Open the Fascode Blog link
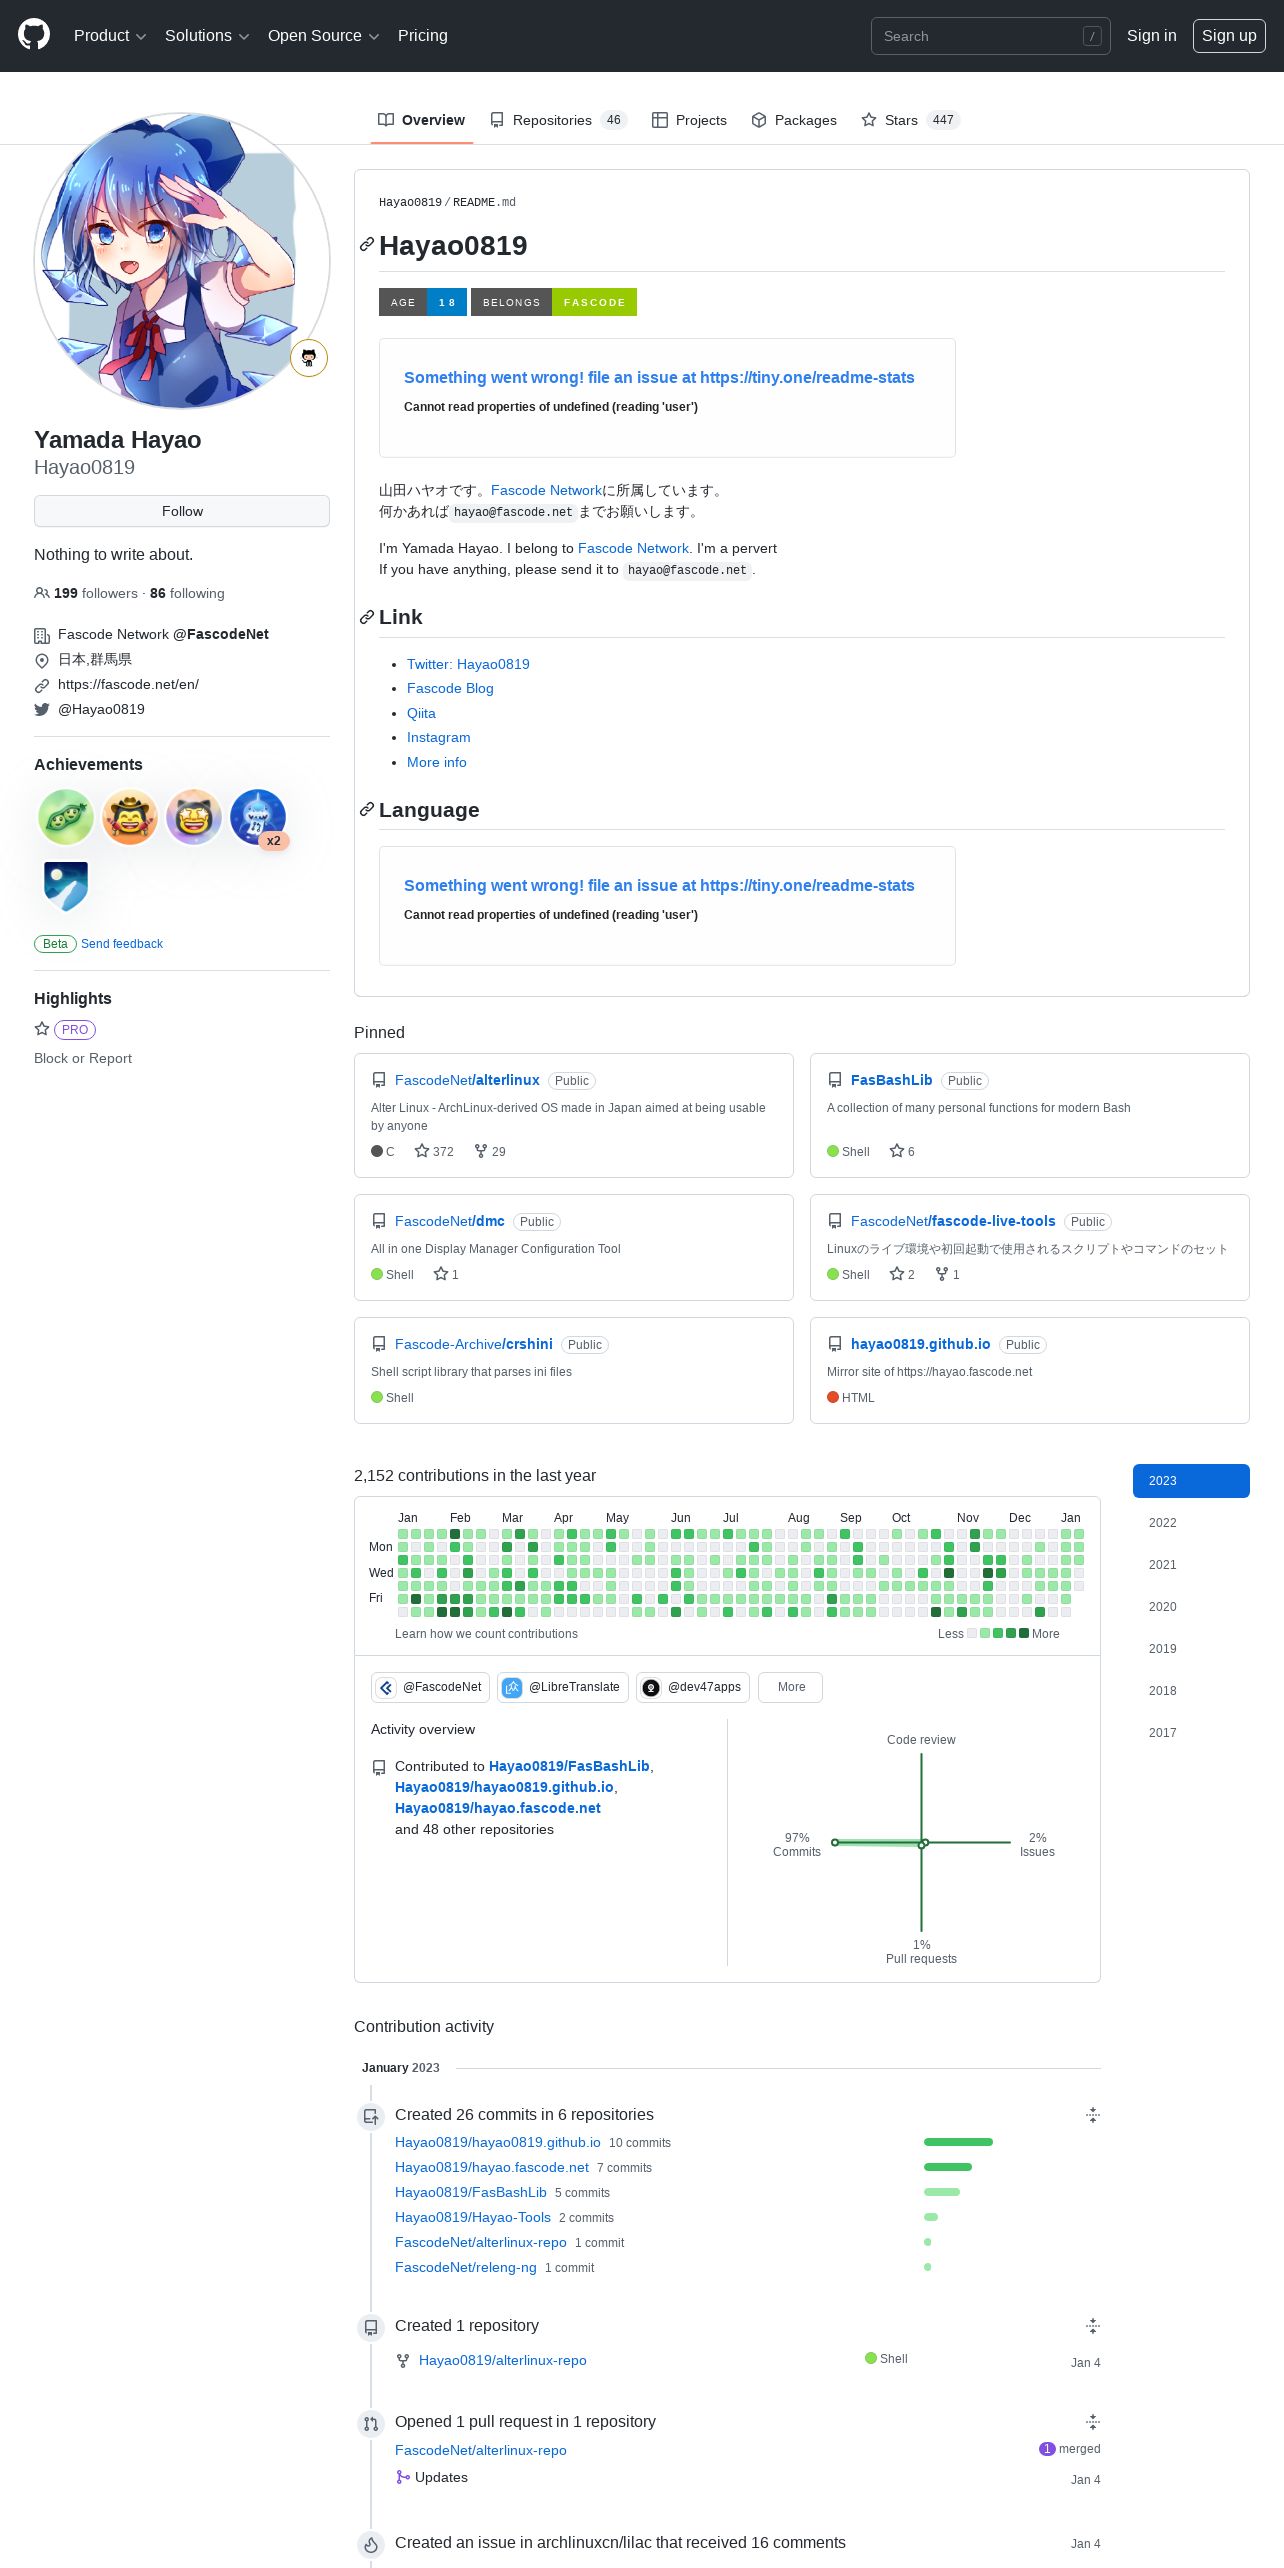The width and height of the screenshot is (1284, 2568). click(450, 688)
